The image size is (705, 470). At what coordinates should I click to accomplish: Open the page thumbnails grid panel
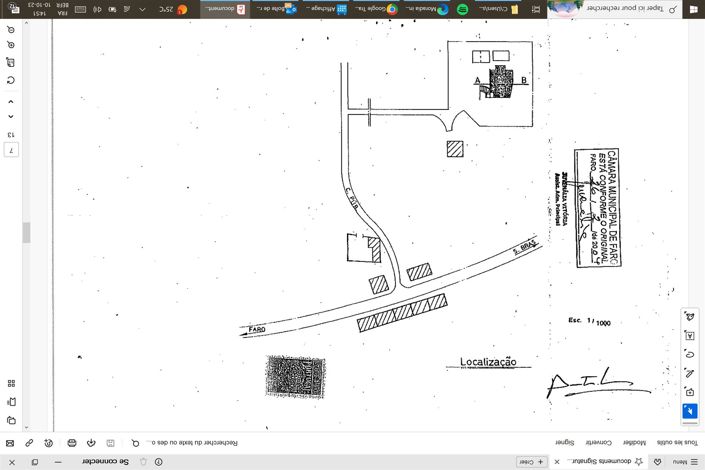click(x=11, y=383)
